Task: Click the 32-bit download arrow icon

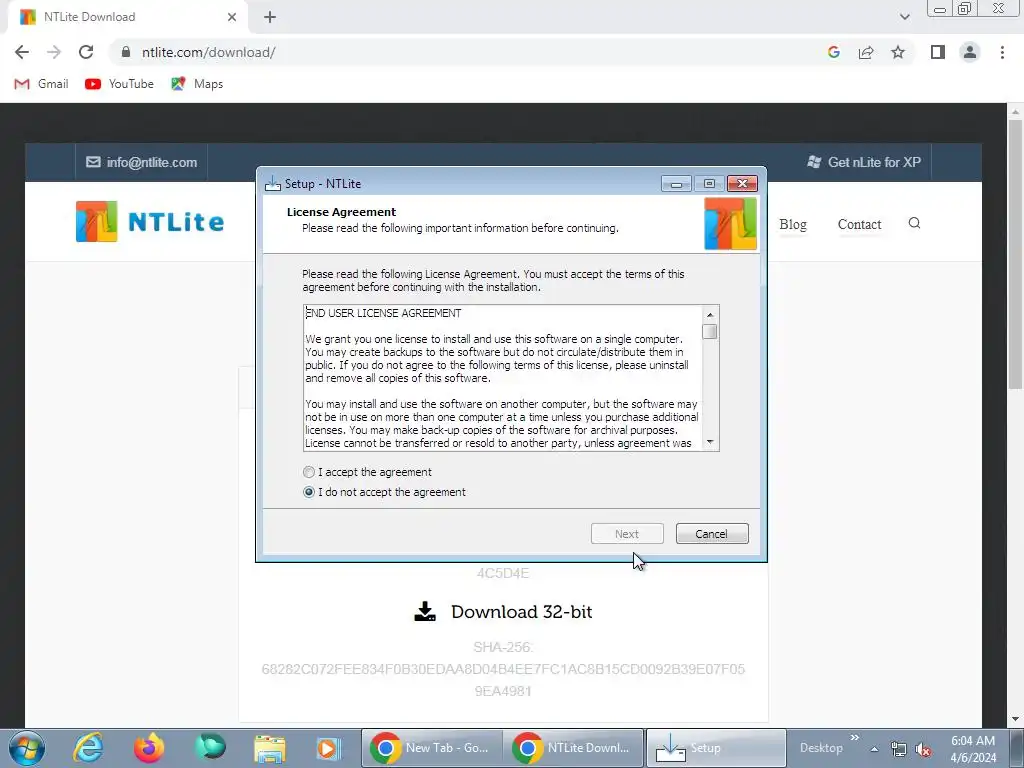Action: [x=425, y=611]
